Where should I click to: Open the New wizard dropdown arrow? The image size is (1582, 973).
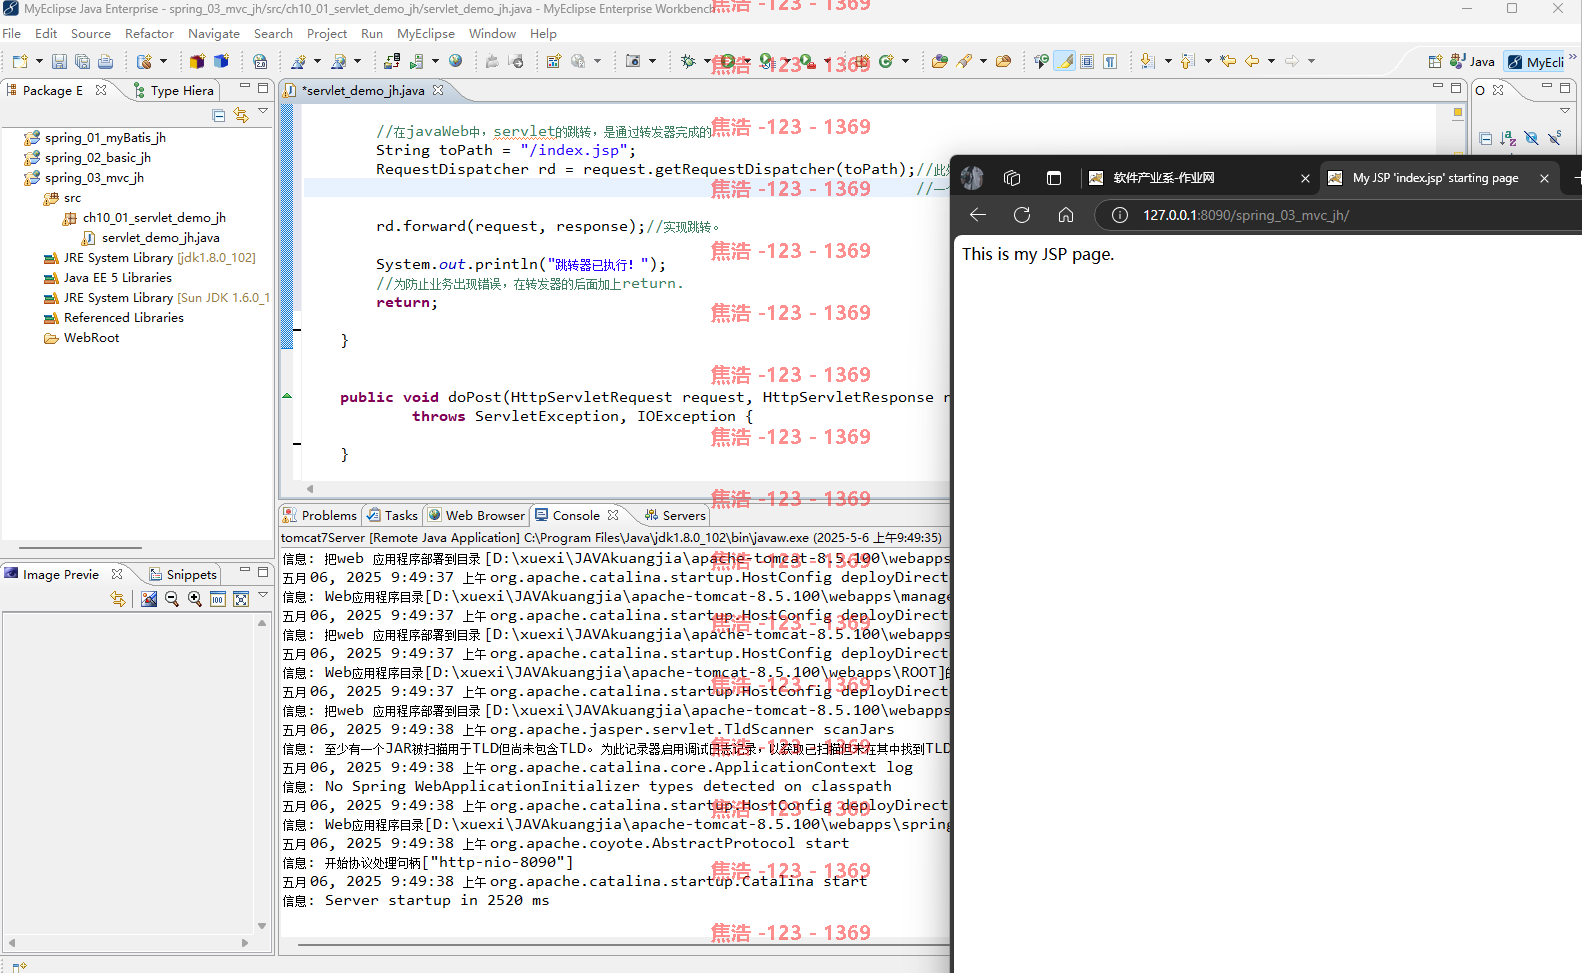(x=39, y=62)
